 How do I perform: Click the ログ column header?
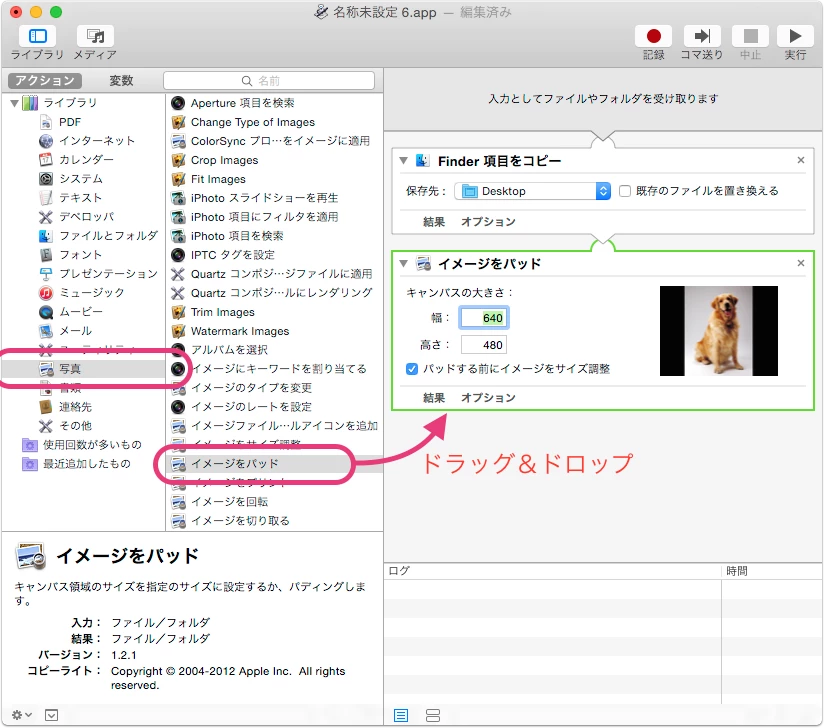click(x=552, y=571)
